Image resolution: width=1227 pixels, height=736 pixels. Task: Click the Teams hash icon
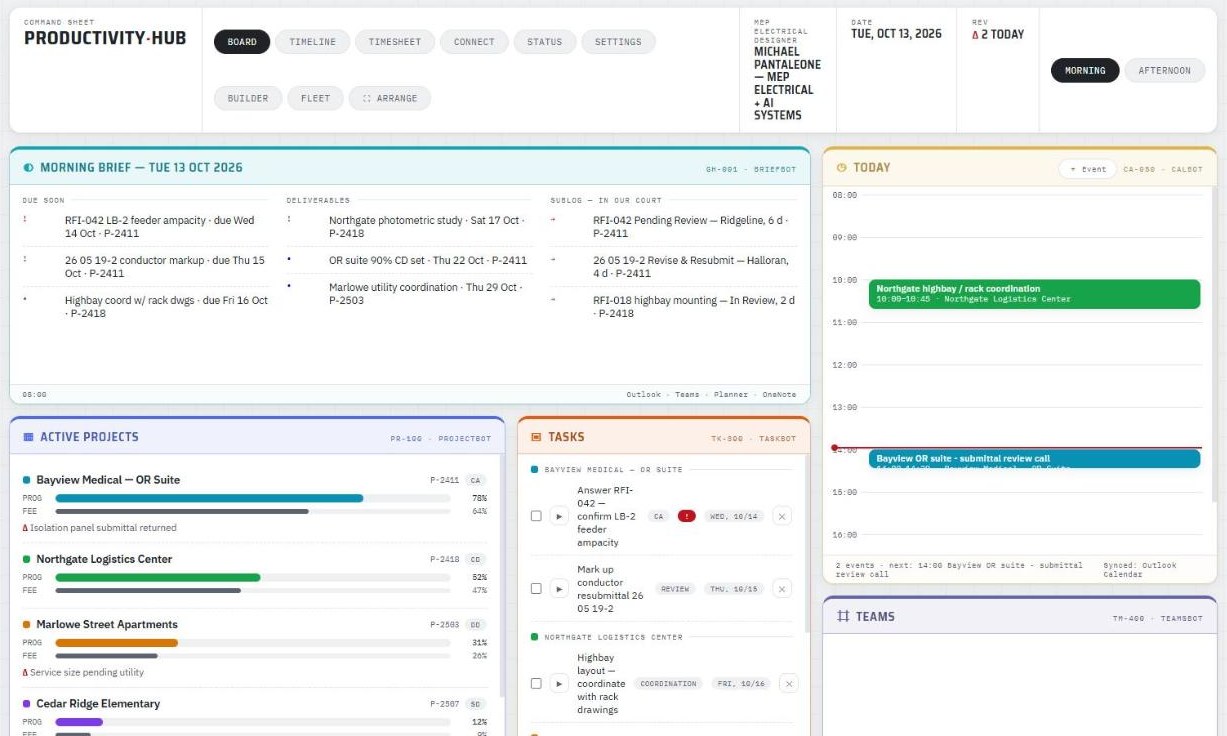[843, 617]
